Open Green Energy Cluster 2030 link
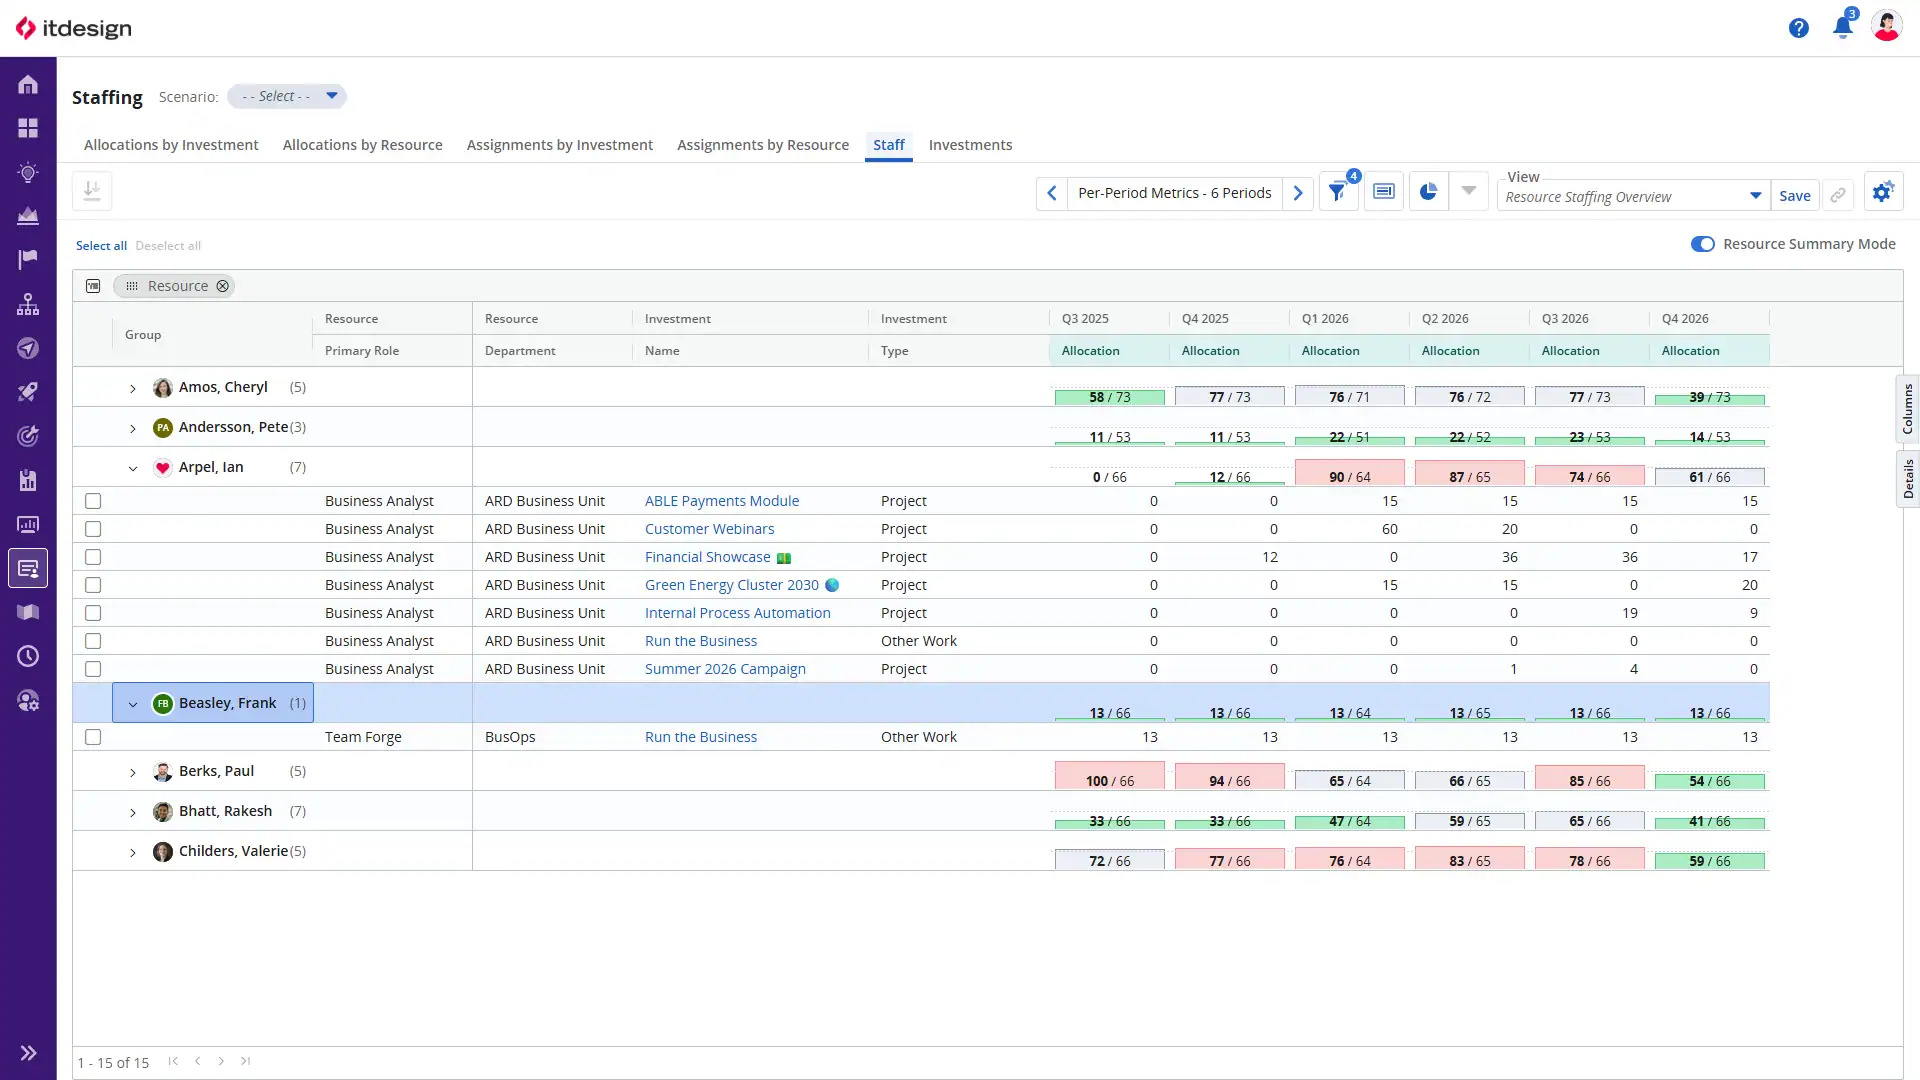 coord(731,585)
